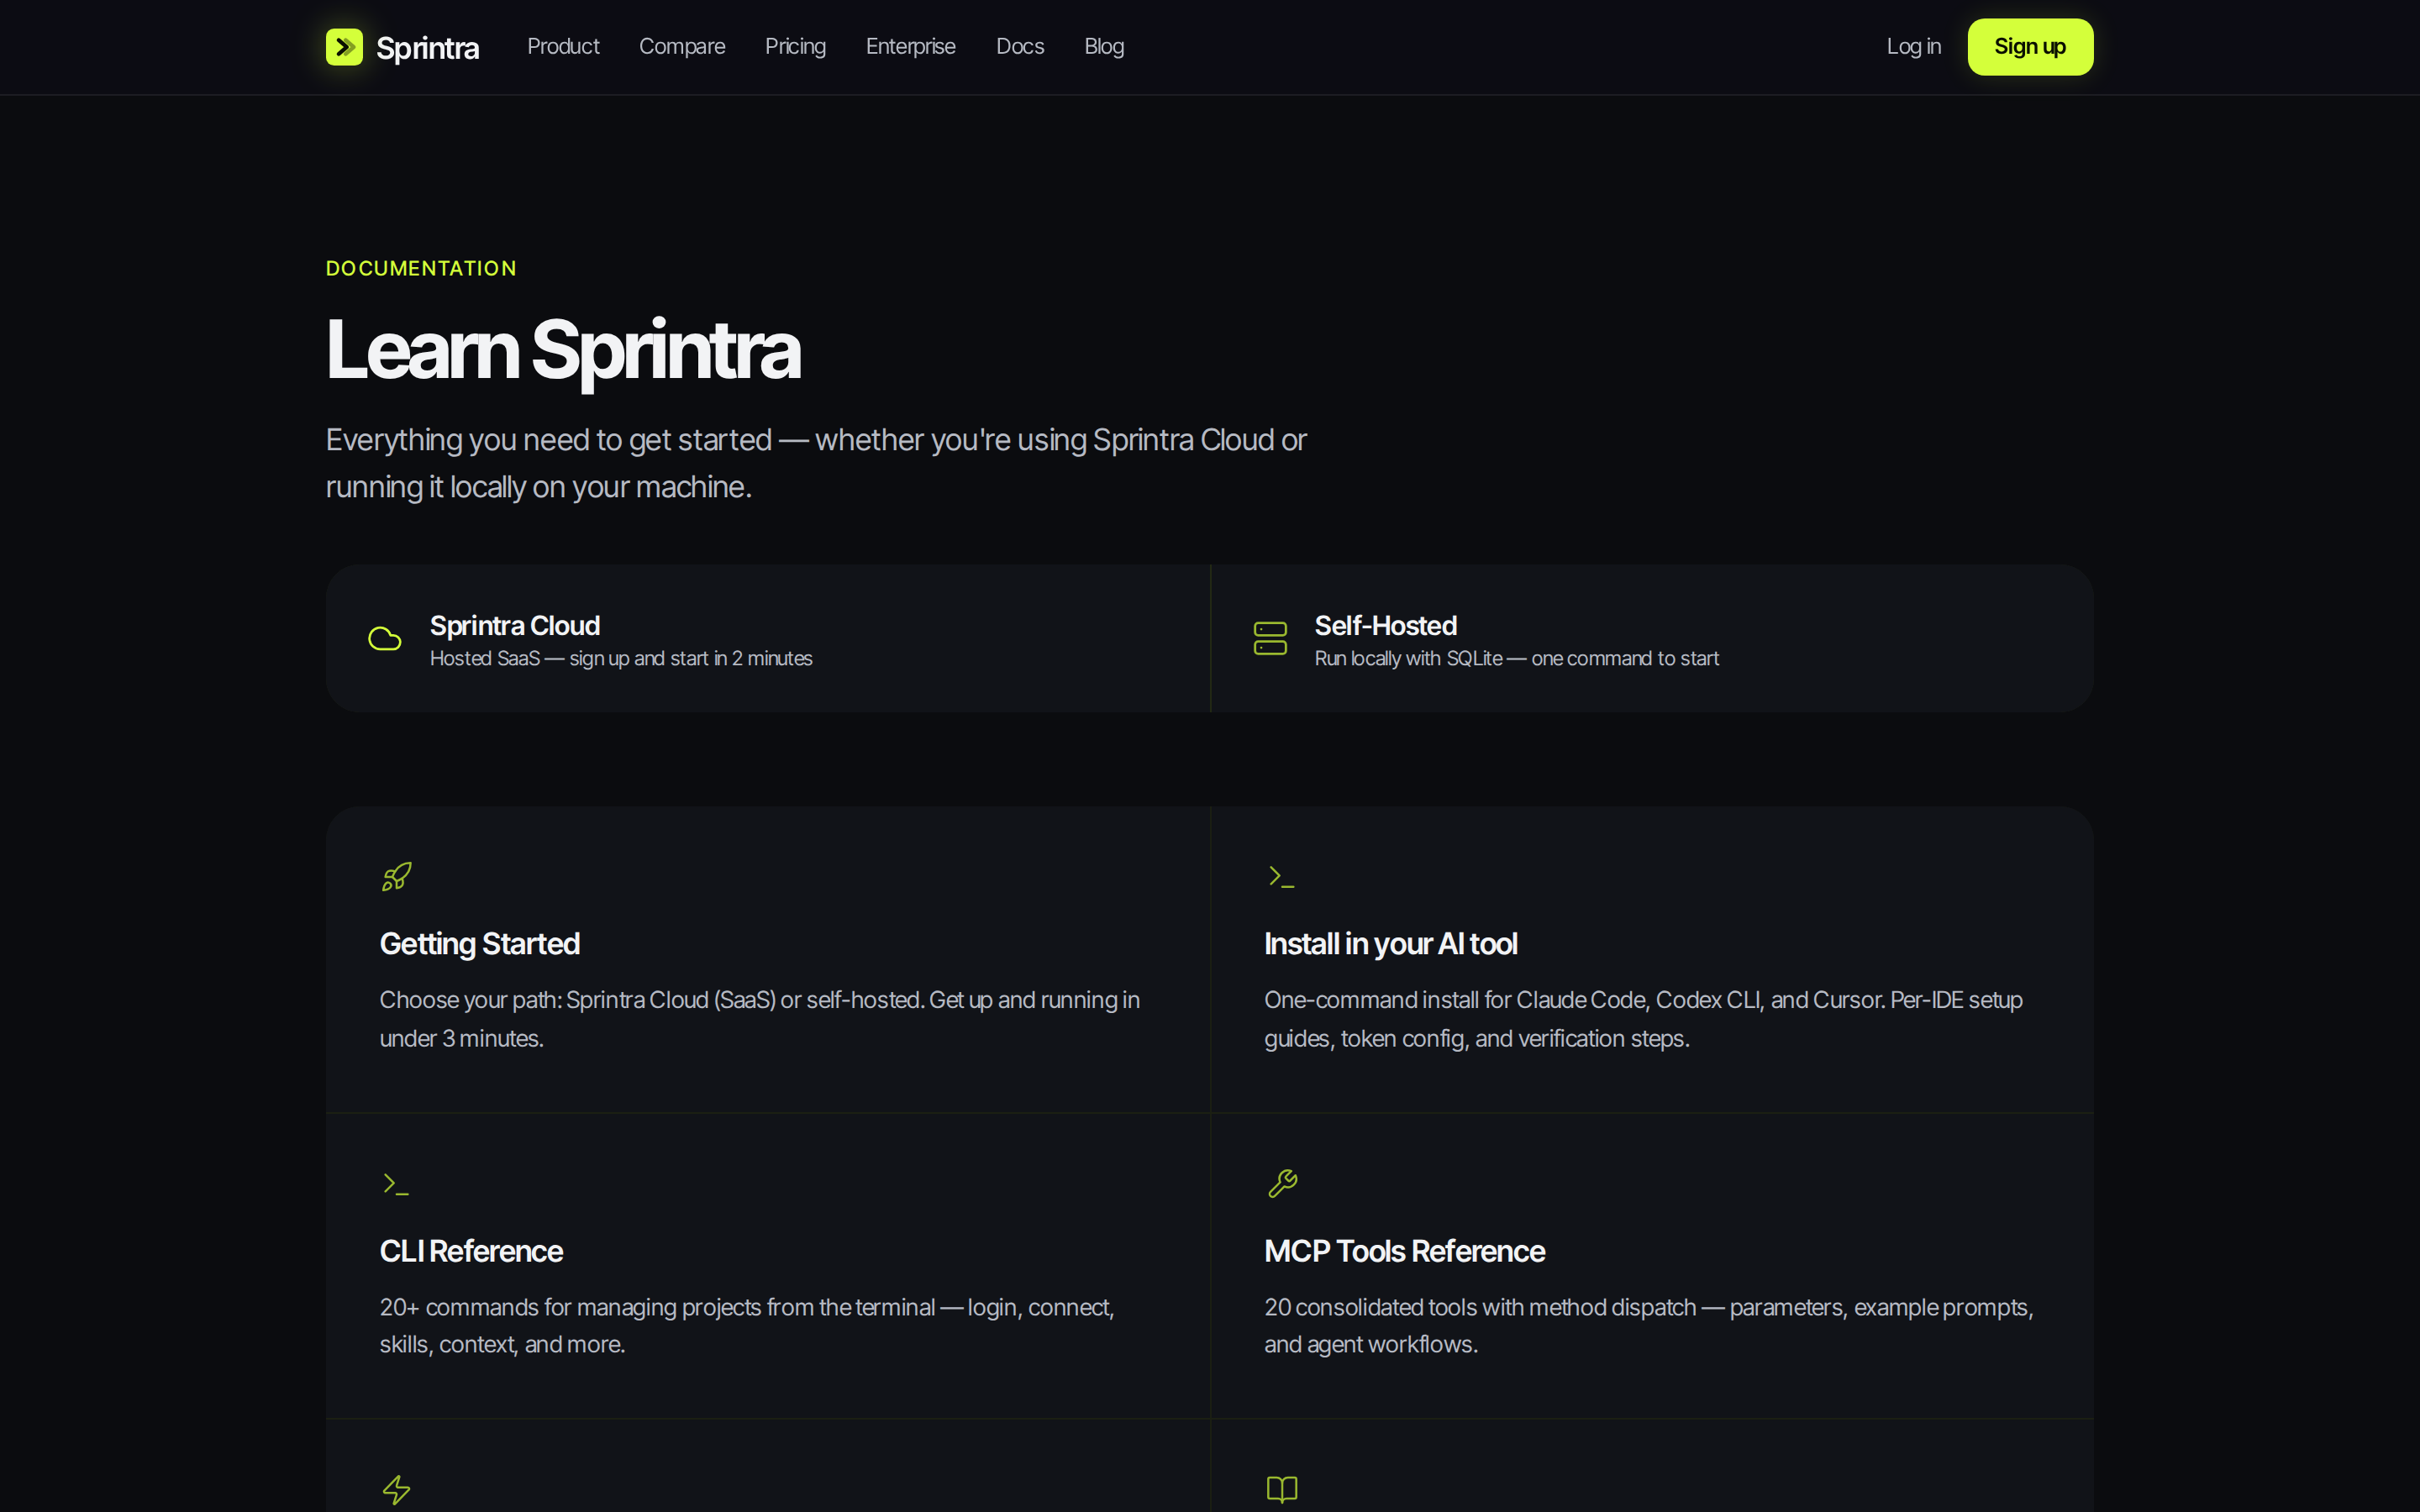
Task: Click the cloud icon beside Sprintra Cloud
Action: 384,639
